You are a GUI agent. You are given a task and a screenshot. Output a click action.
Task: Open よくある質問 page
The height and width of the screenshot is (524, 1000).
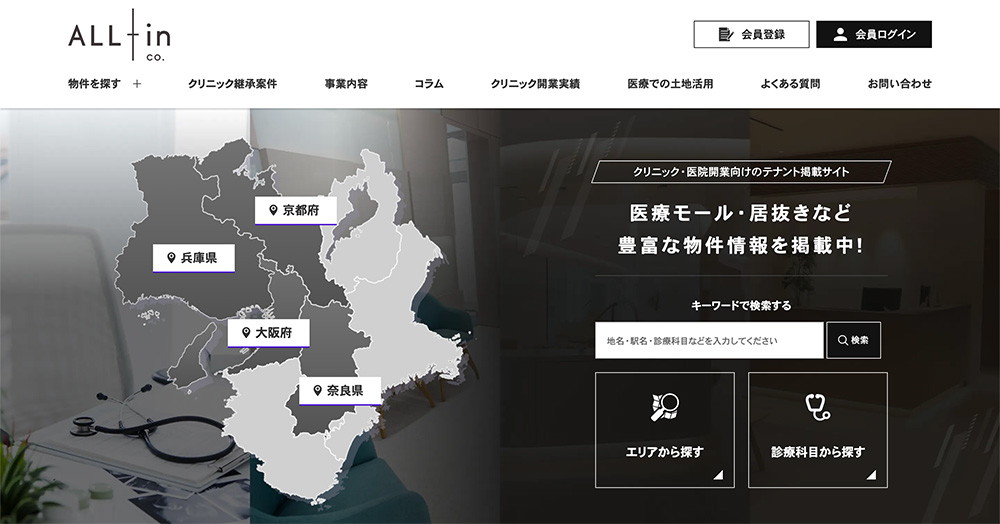pos(790,84)
